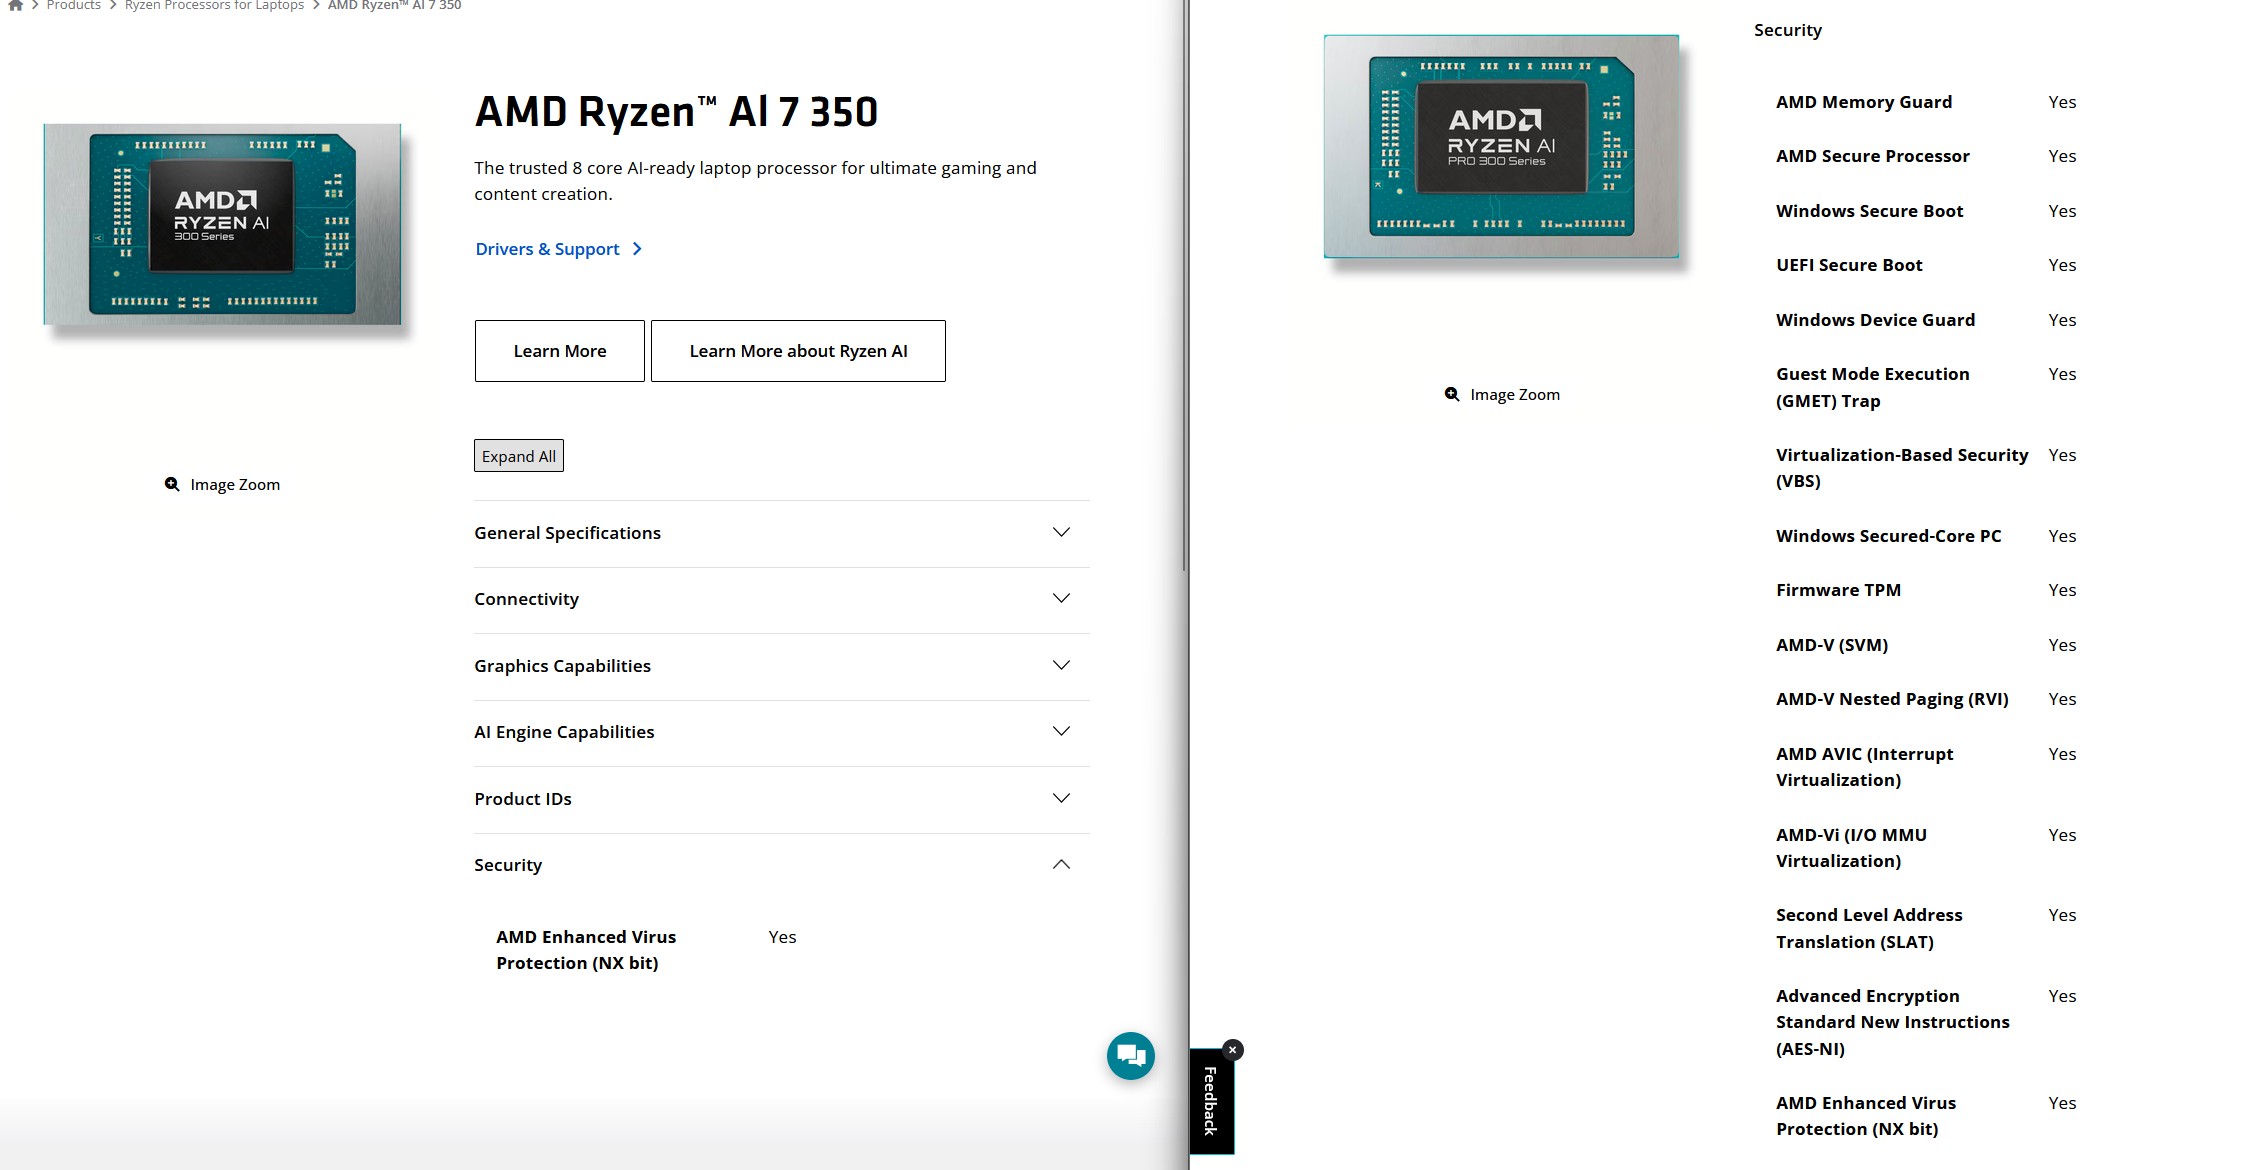
Task: Click UEFI Secure Boot label
Action: [x=1849, y=265]
